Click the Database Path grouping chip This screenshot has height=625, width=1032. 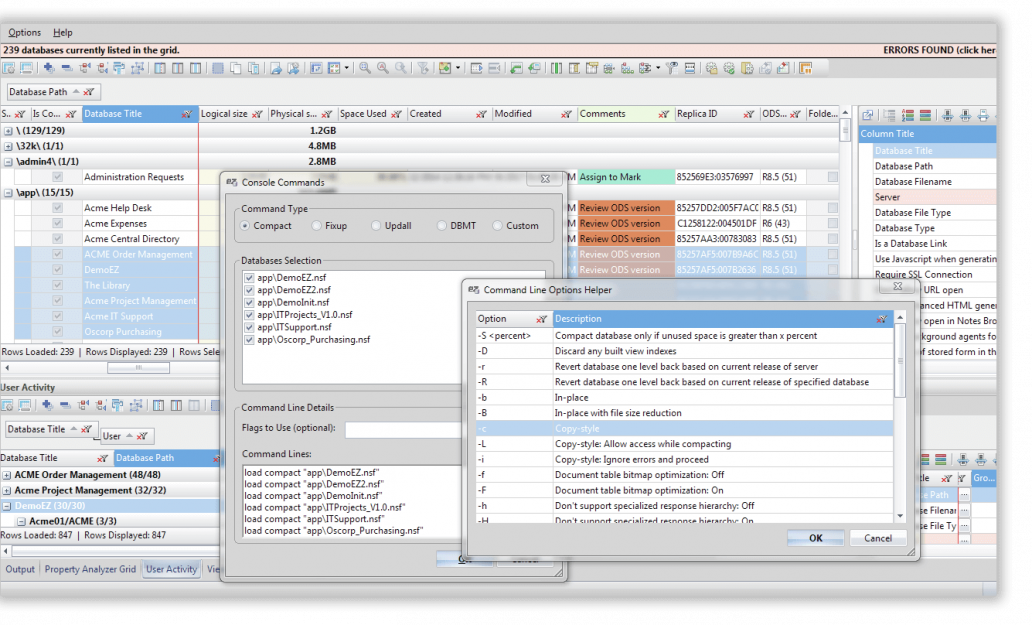click(53, 92)
